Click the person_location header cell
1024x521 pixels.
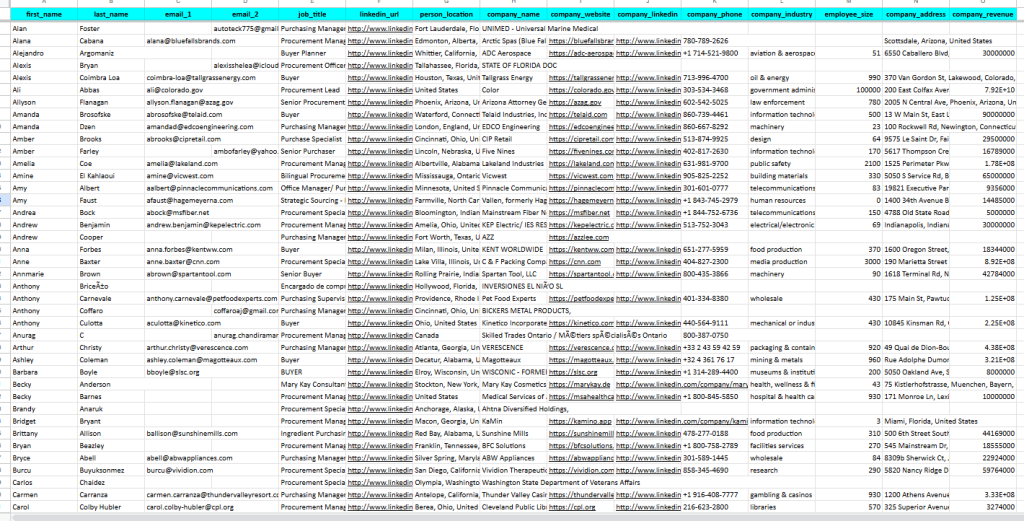446,14
